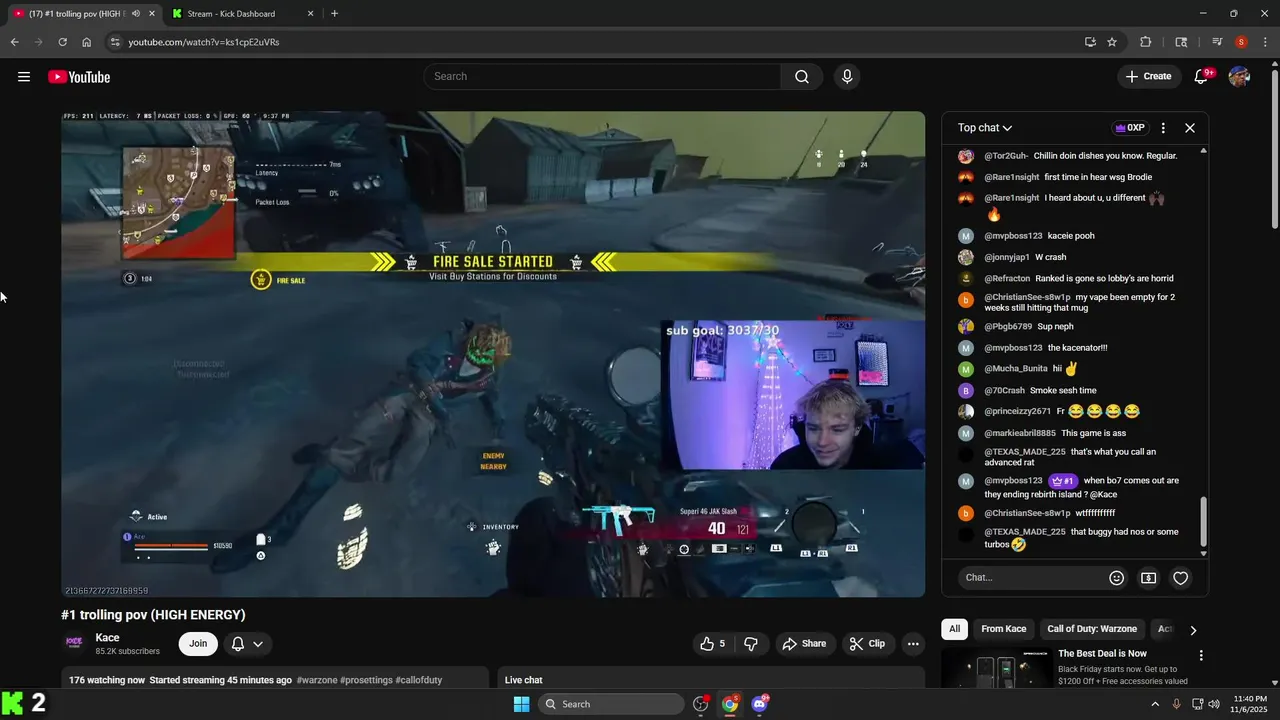Image resolution: width=1280 pixels, height=720 pixels.
Task: Select the All filter chip
Action: (955, 629)
